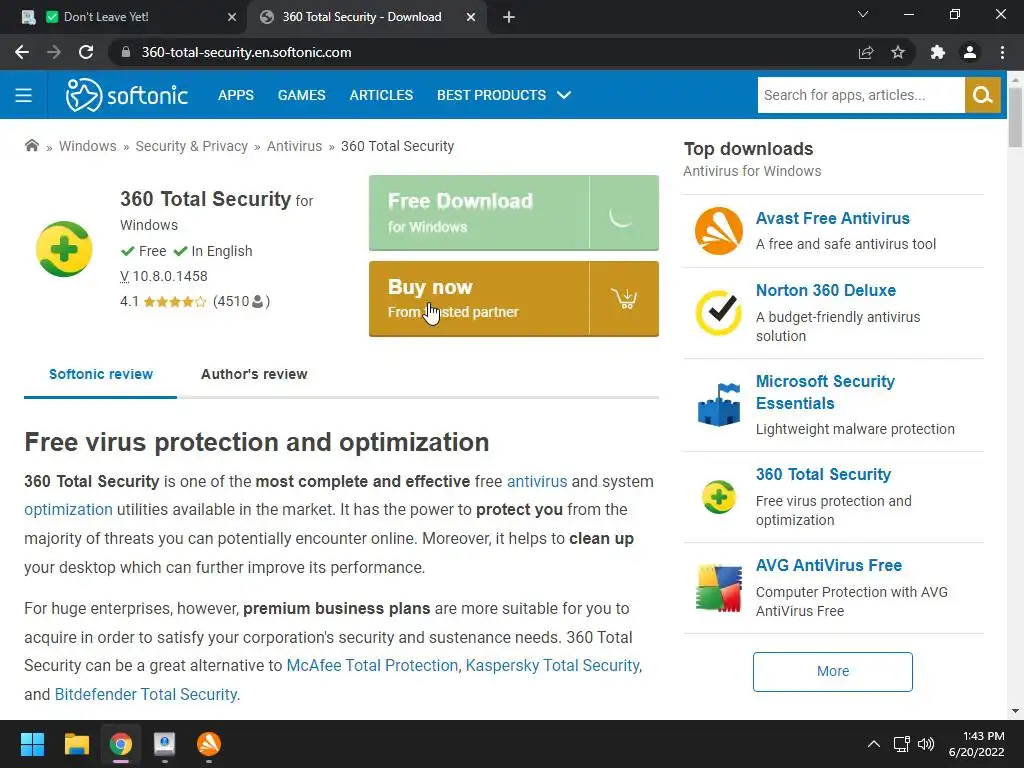Open the Norton 360 Deluxe title link
Image resolution: width=1024 pixels, height=768 pixels.
(x=825, y=290)
